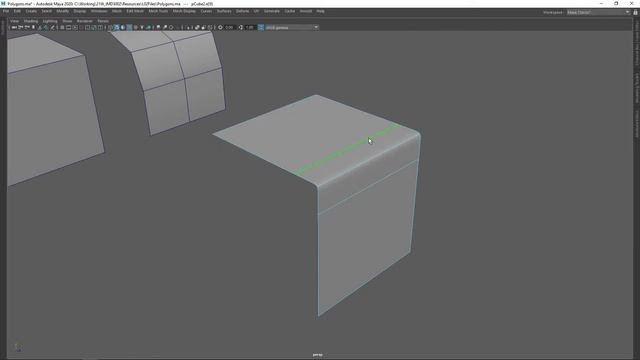
Task: Click the Lock Camera icon
Action: click(21, 27)
